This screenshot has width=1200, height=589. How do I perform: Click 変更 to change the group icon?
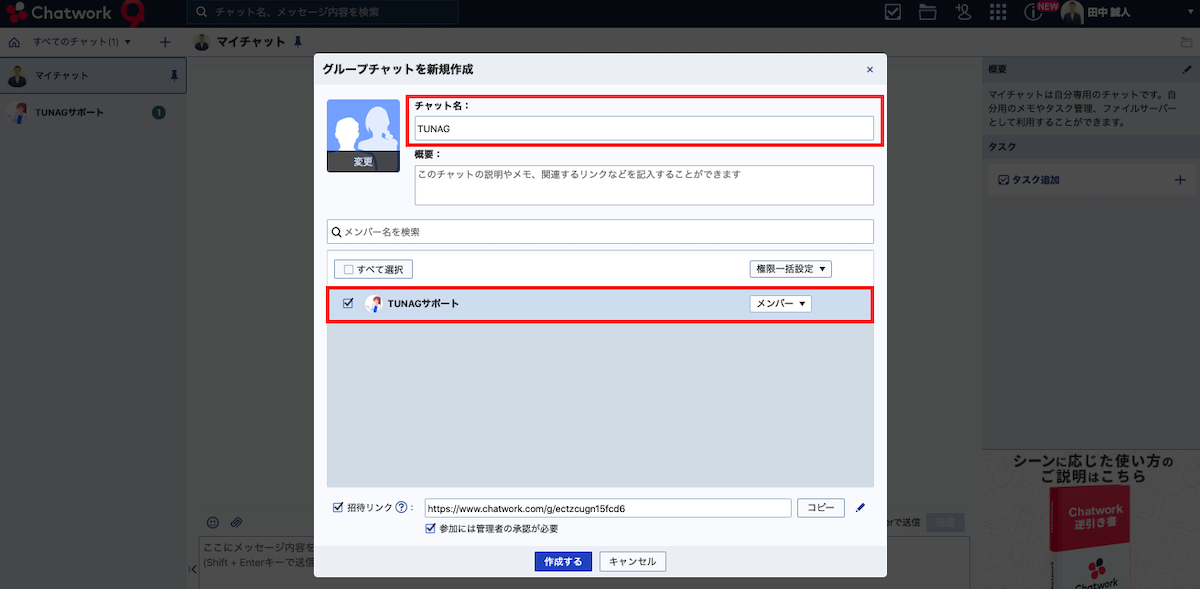click(x=363, y=161)
